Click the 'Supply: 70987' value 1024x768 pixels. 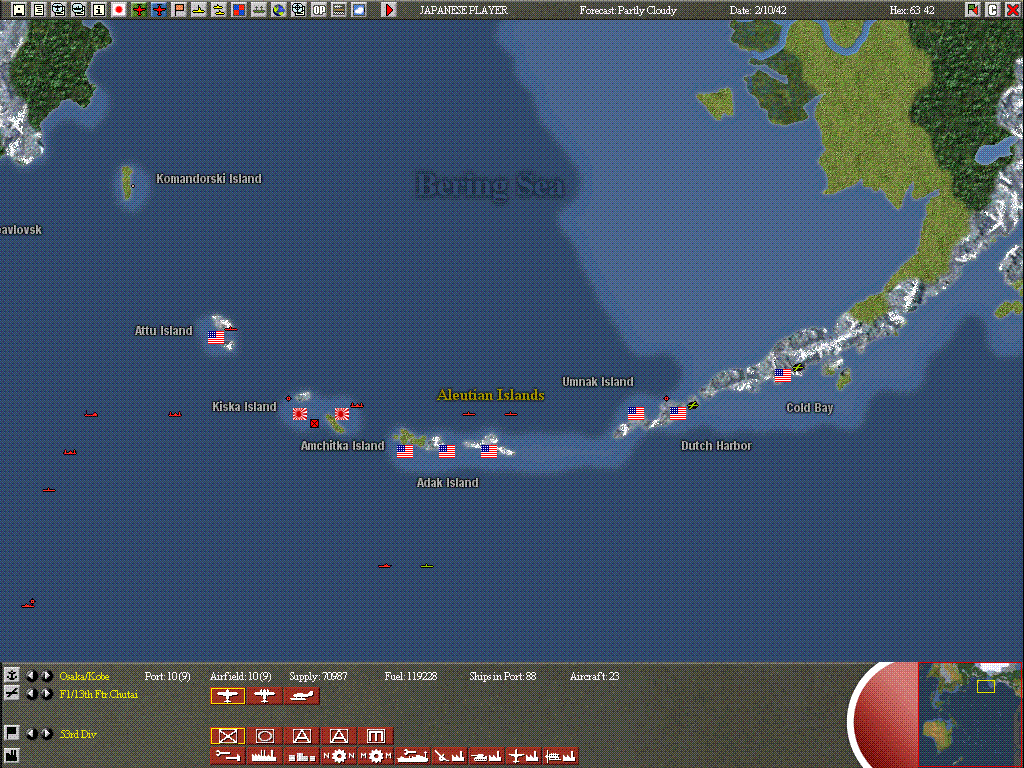[x=319, y=677]
